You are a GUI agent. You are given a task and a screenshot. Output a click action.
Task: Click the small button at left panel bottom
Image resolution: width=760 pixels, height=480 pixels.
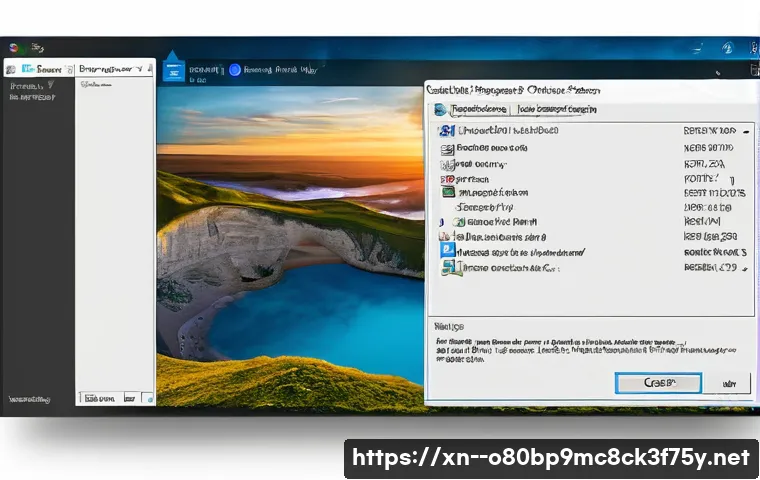148,397
